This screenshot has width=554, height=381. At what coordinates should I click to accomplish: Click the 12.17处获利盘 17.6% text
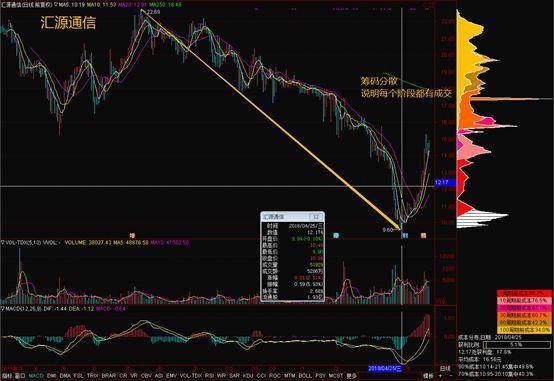pyautogui.click(x=485, y=352)
